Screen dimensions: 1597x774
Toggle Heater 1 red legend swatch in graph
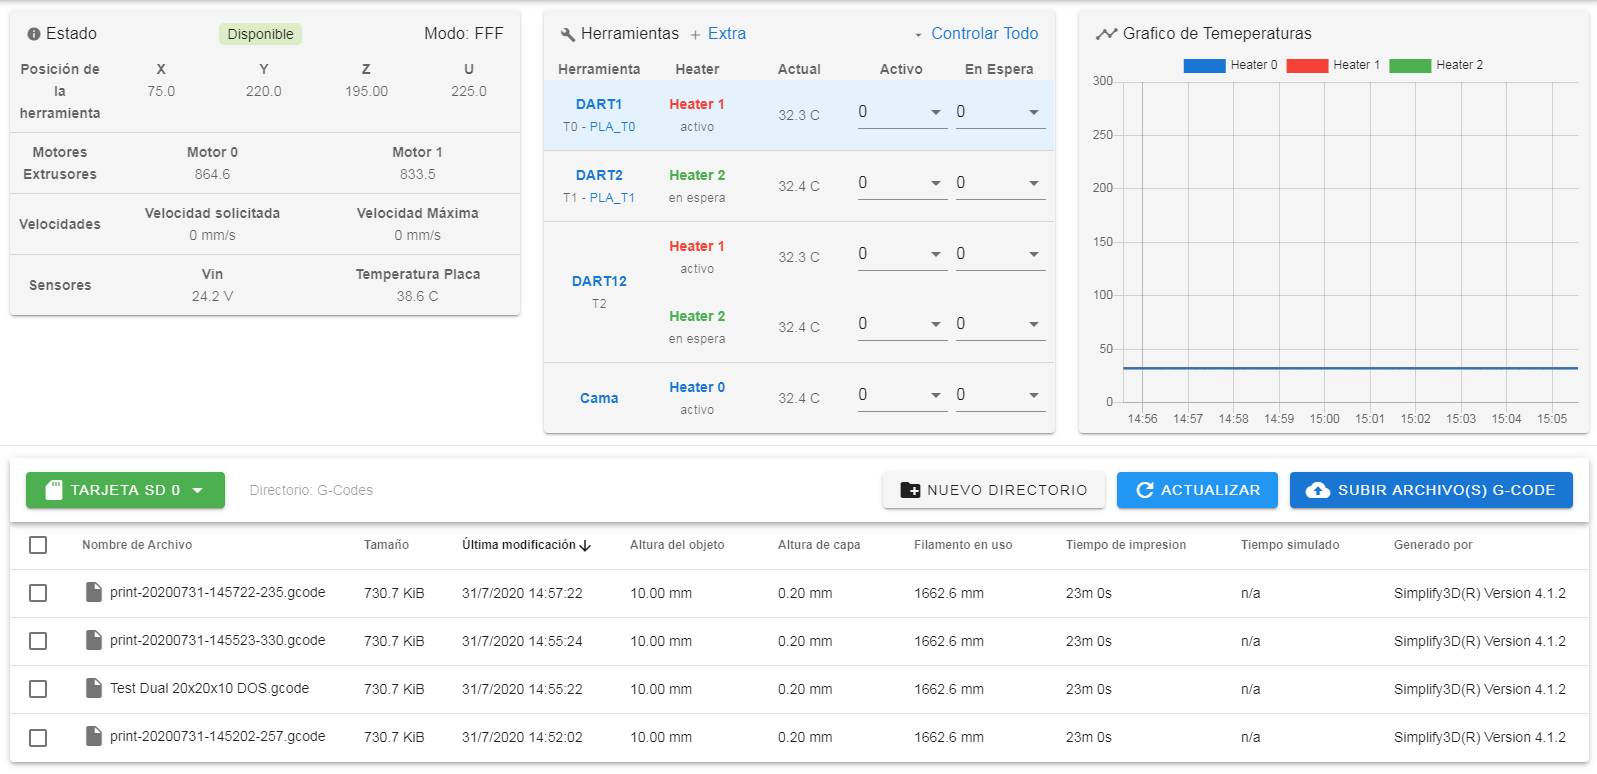coord(1307,65)
